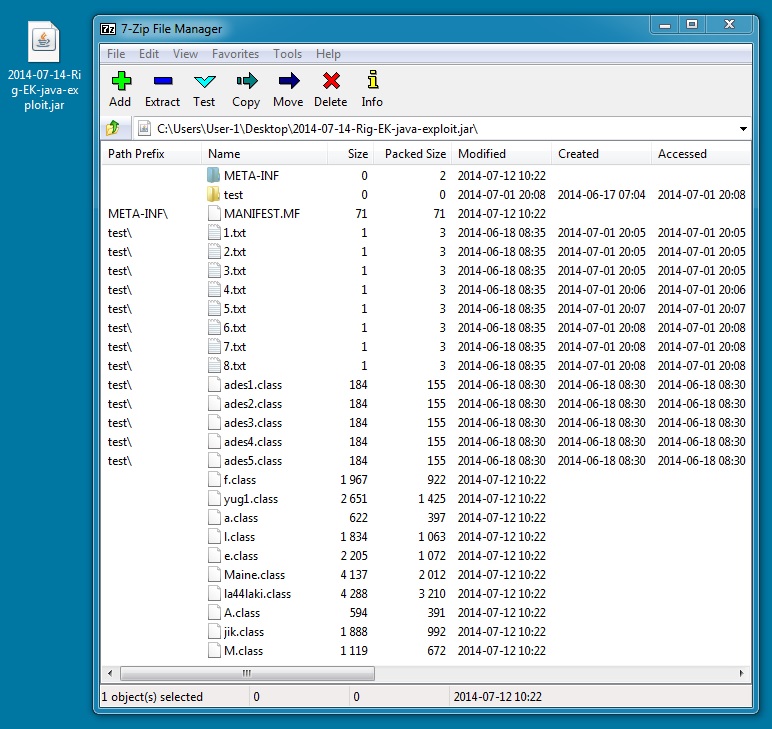The image size is (772, 729).
Task: Select the Maine.class file
Action: (x=254, y=575)
